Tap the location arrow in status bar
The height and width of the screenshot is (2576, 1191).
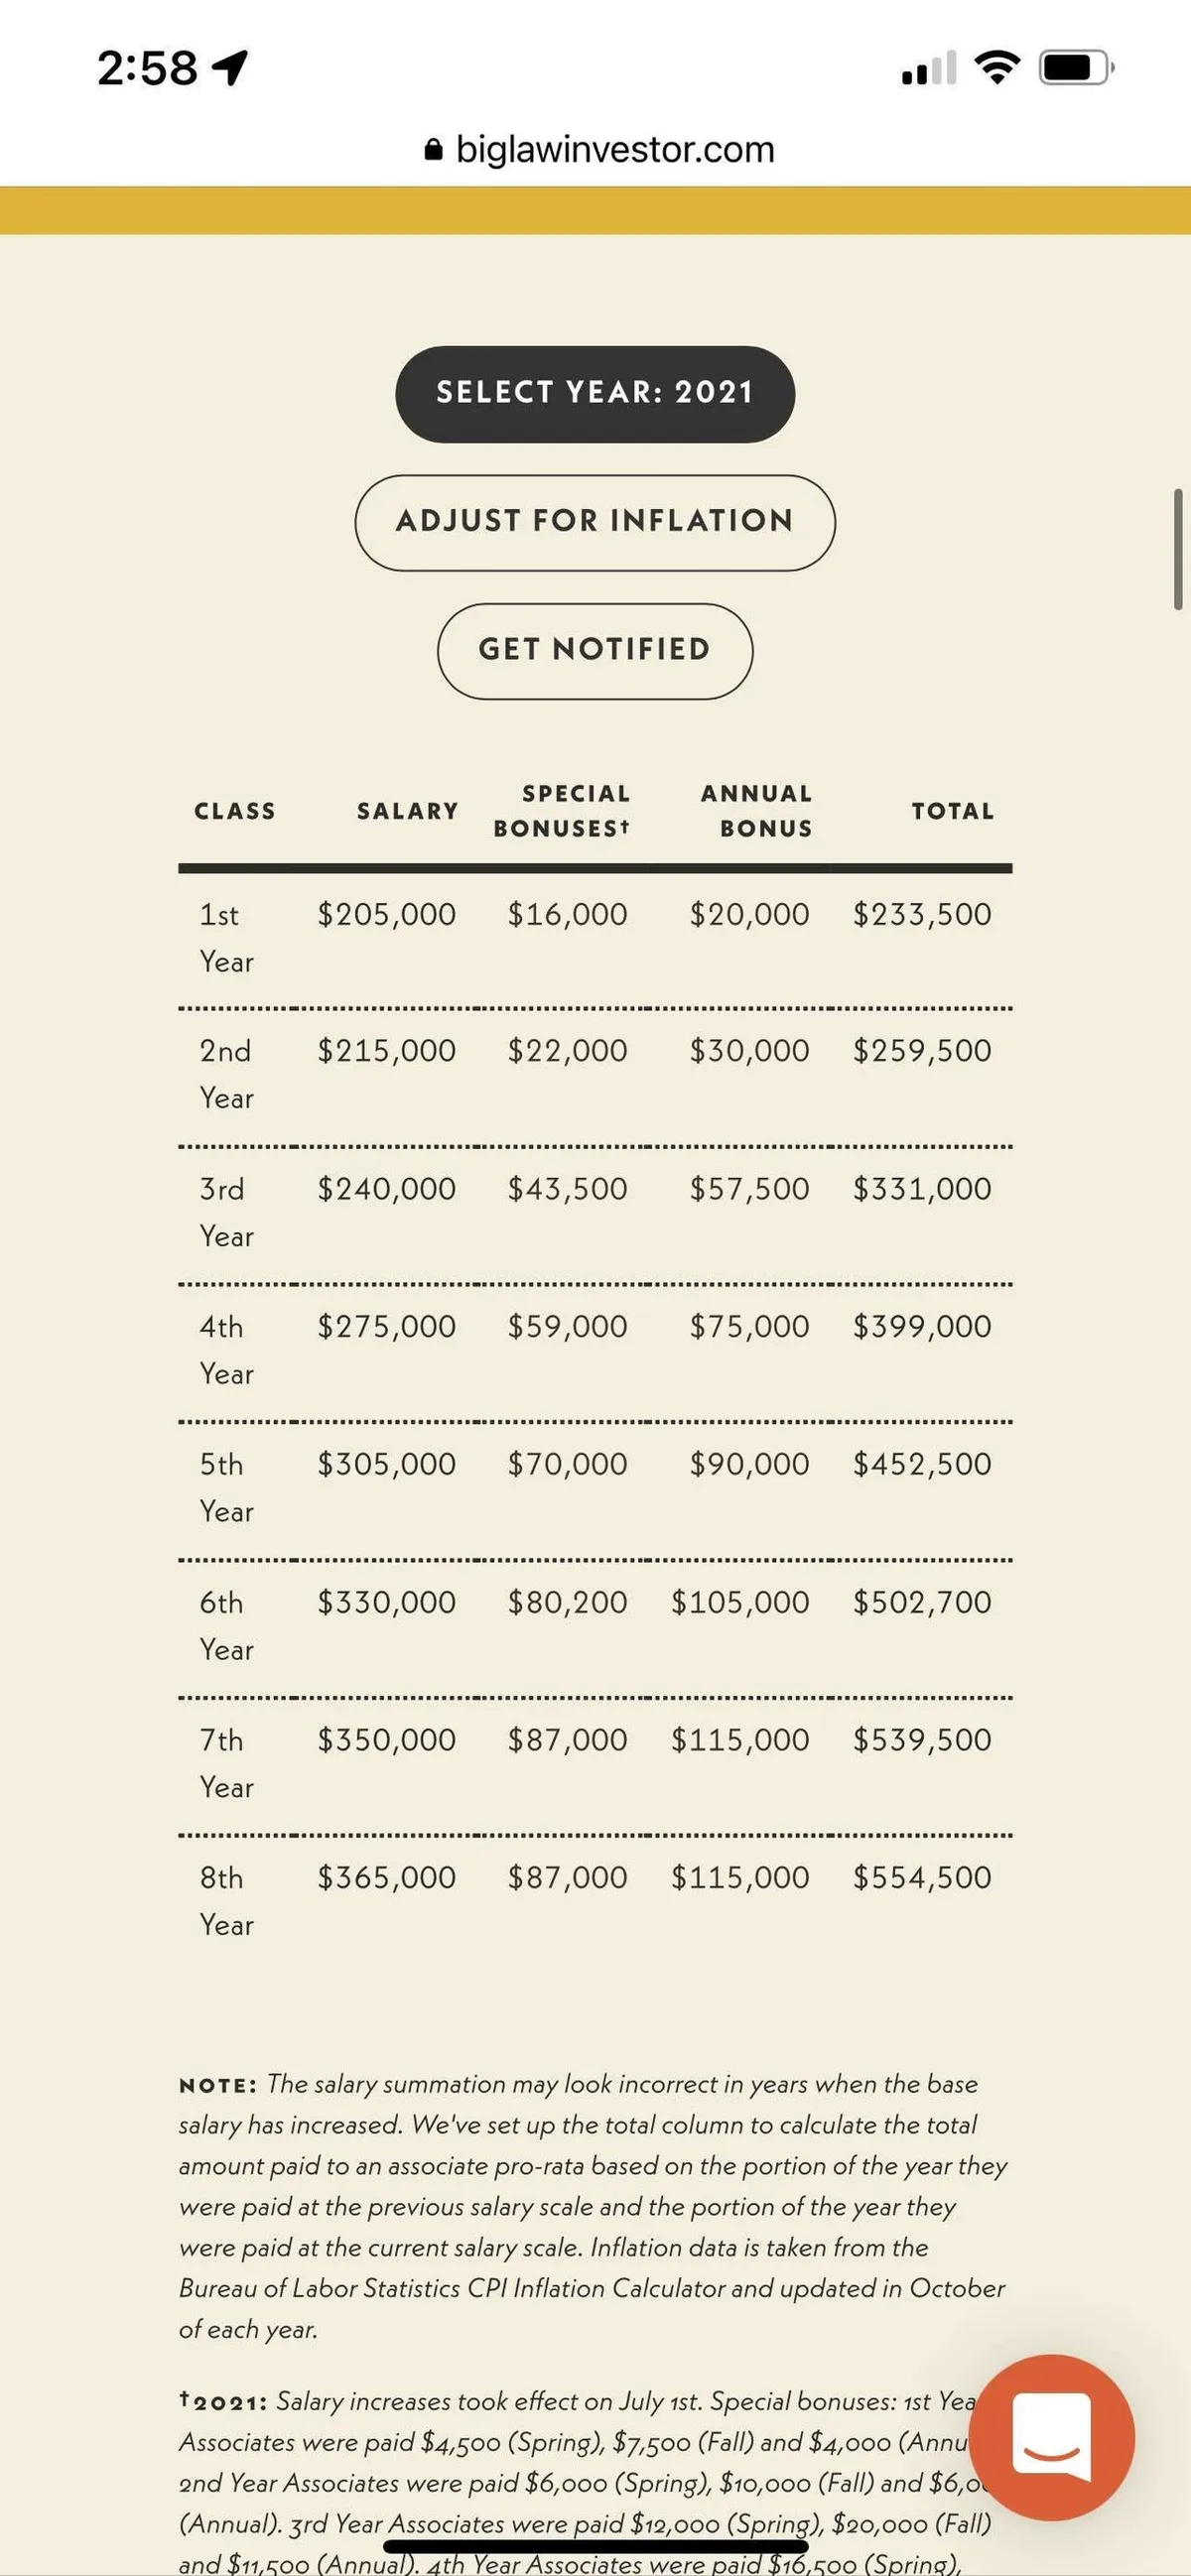click(x=231, y=68)
